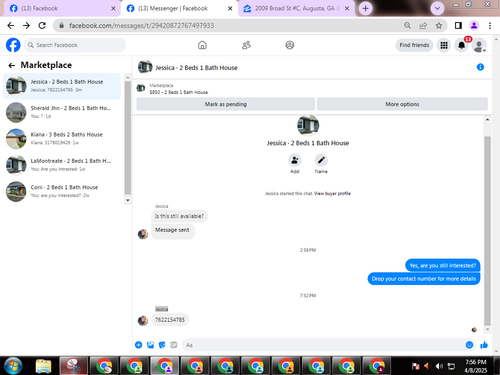Open the Chrome profile avatar

pyautogui.click(x=474, y=25)
